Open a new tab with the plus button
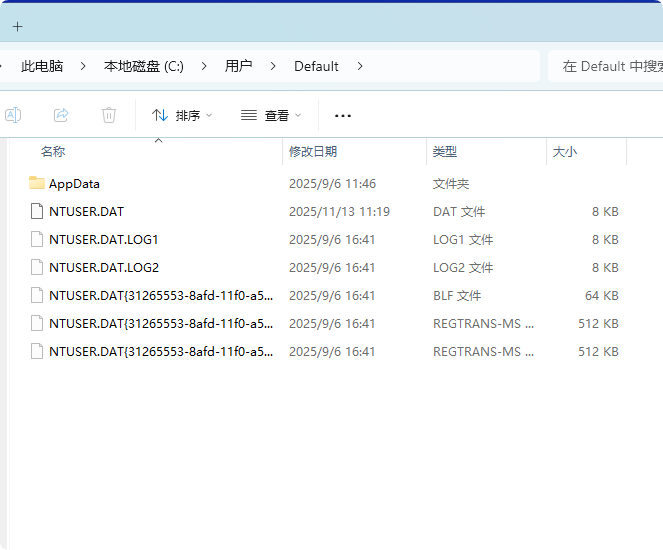 point(17,27)
